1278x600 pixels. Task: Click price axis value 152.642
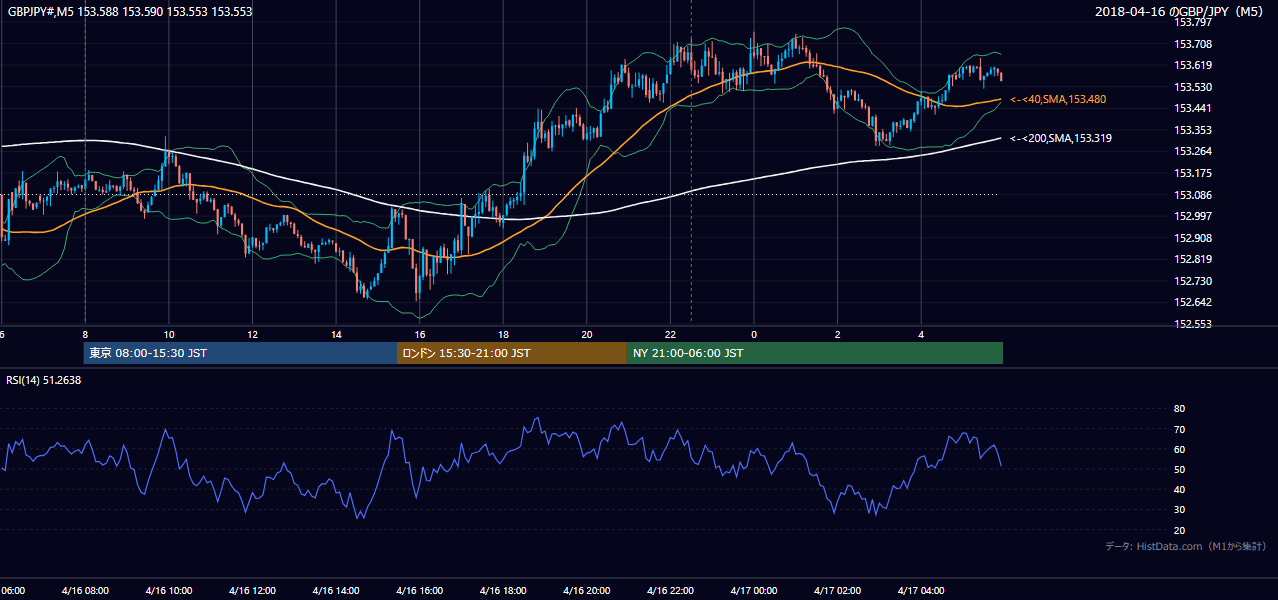(1192, 303)
